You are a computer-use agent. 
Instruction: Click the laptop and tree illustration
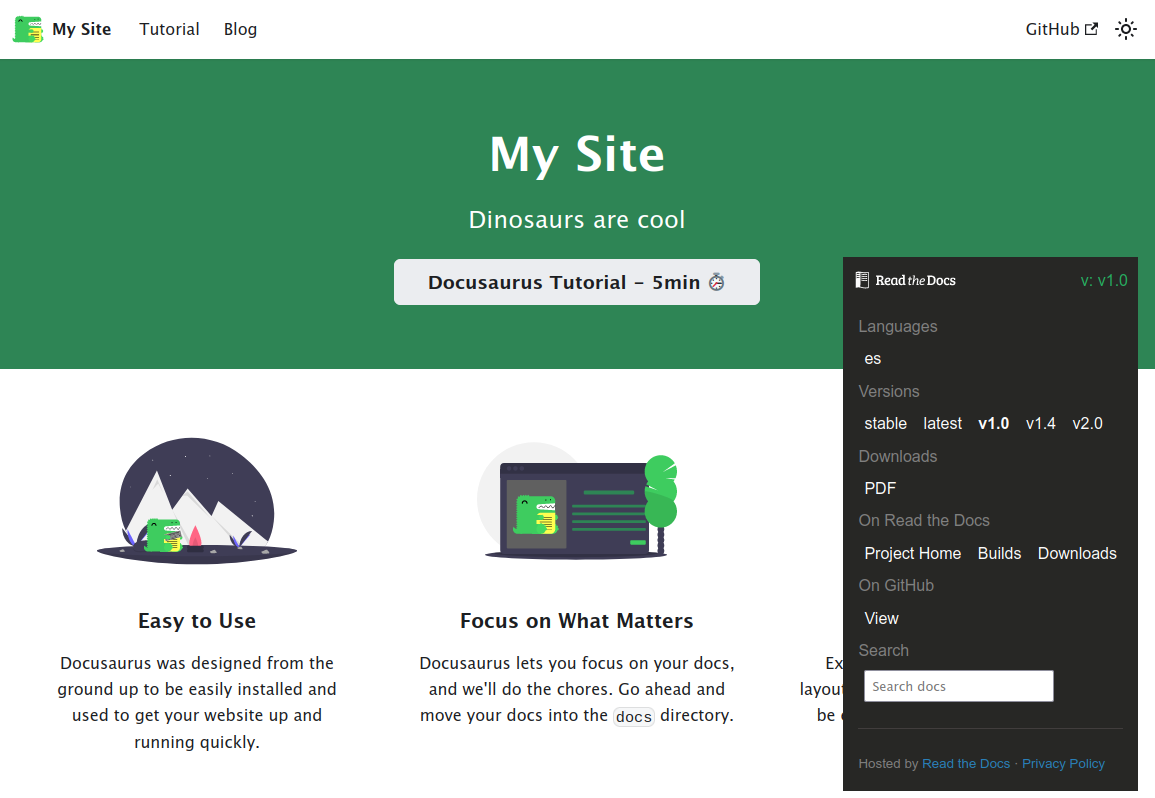click(x=578, y=501)
